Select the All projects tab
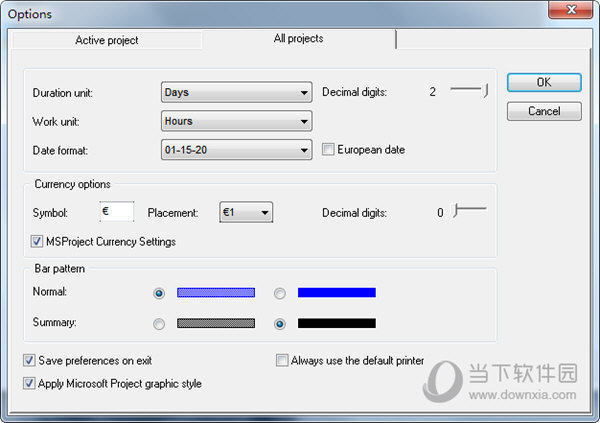 [299, 39]
